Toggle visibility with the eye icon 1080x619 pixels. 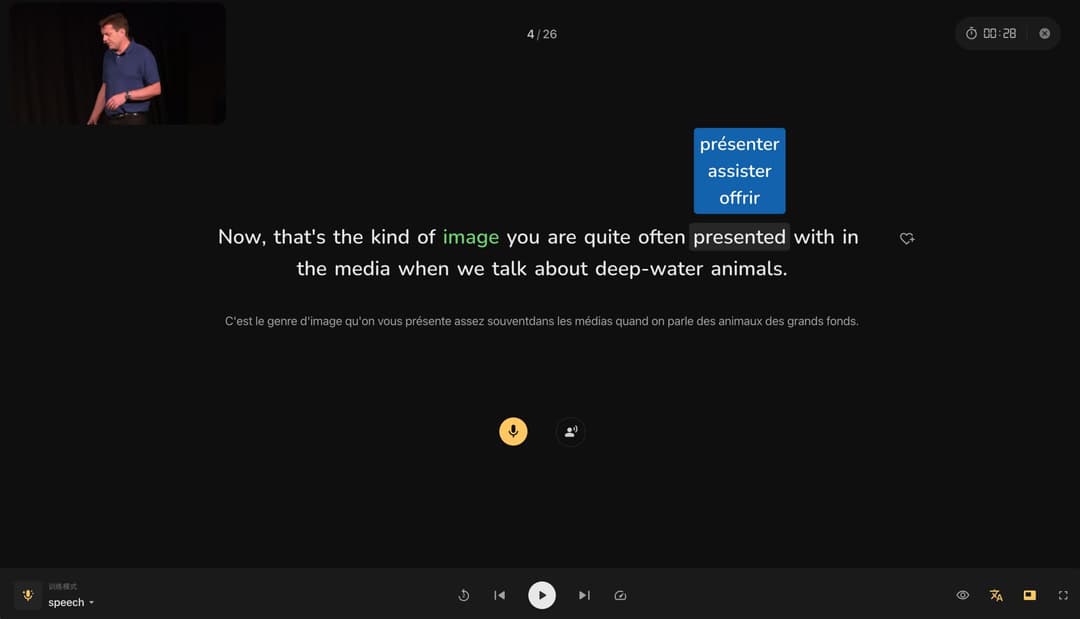962,595
